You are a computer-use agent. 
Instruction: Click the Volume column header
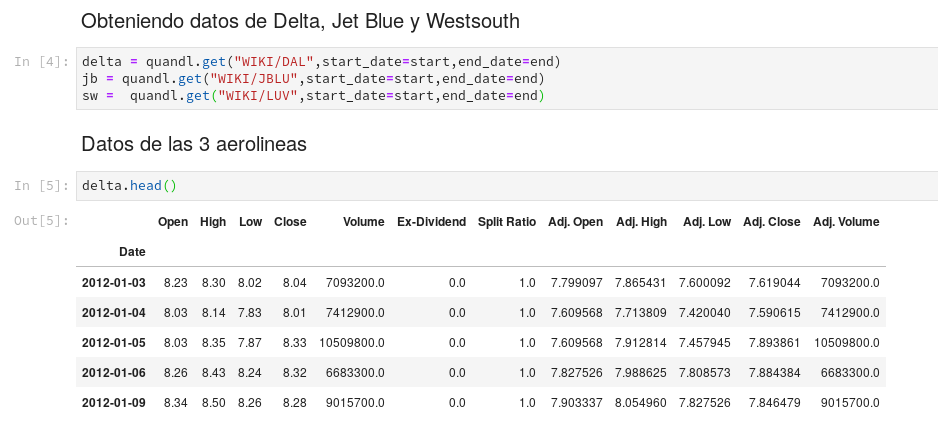(363, 222)
